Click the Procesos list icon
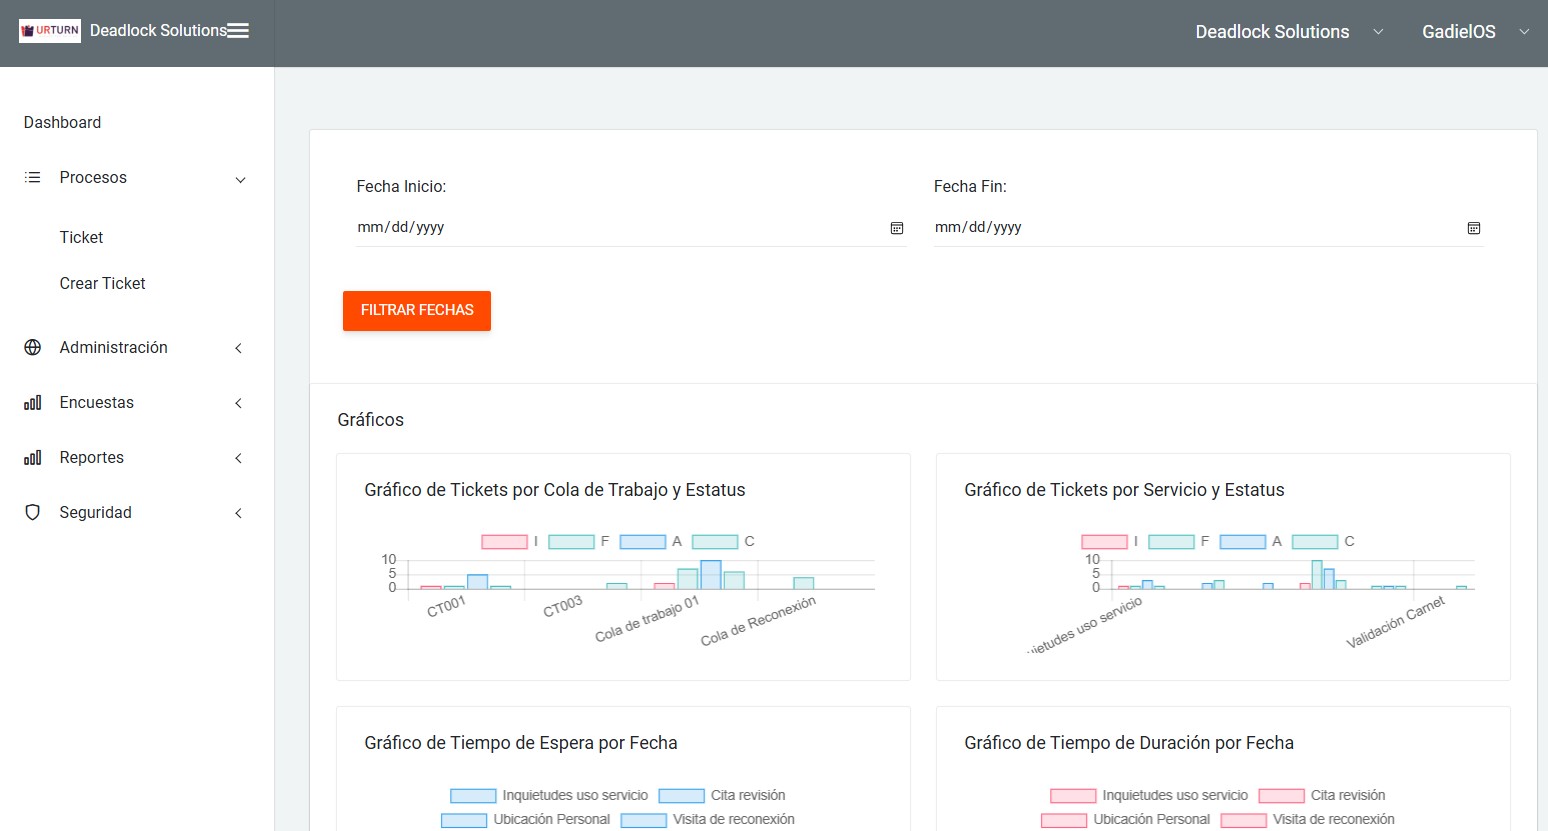Viewport: 1548px width, 831px height. pyautogui.click(x=33, y=177)
